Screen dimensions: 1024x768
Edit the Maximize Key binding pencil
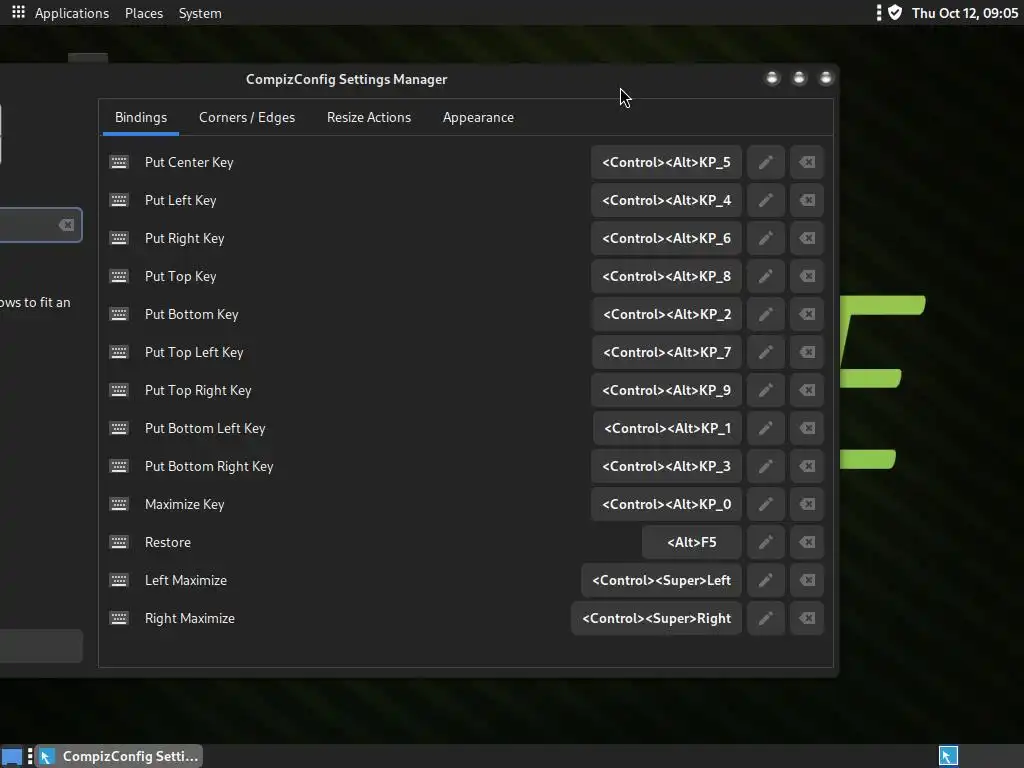tap(765, 504)
